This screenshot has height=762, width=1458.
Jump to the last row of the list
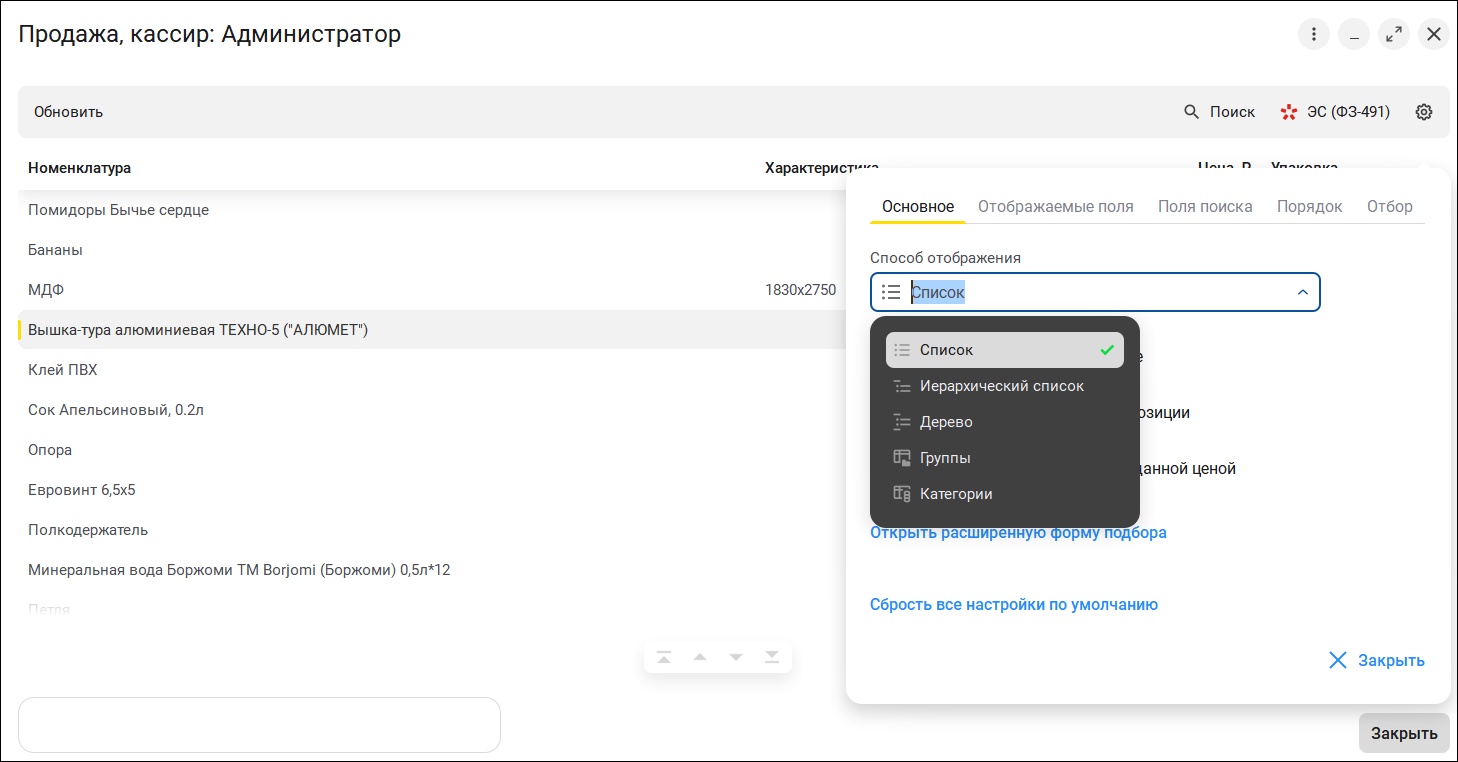(772, 657)
